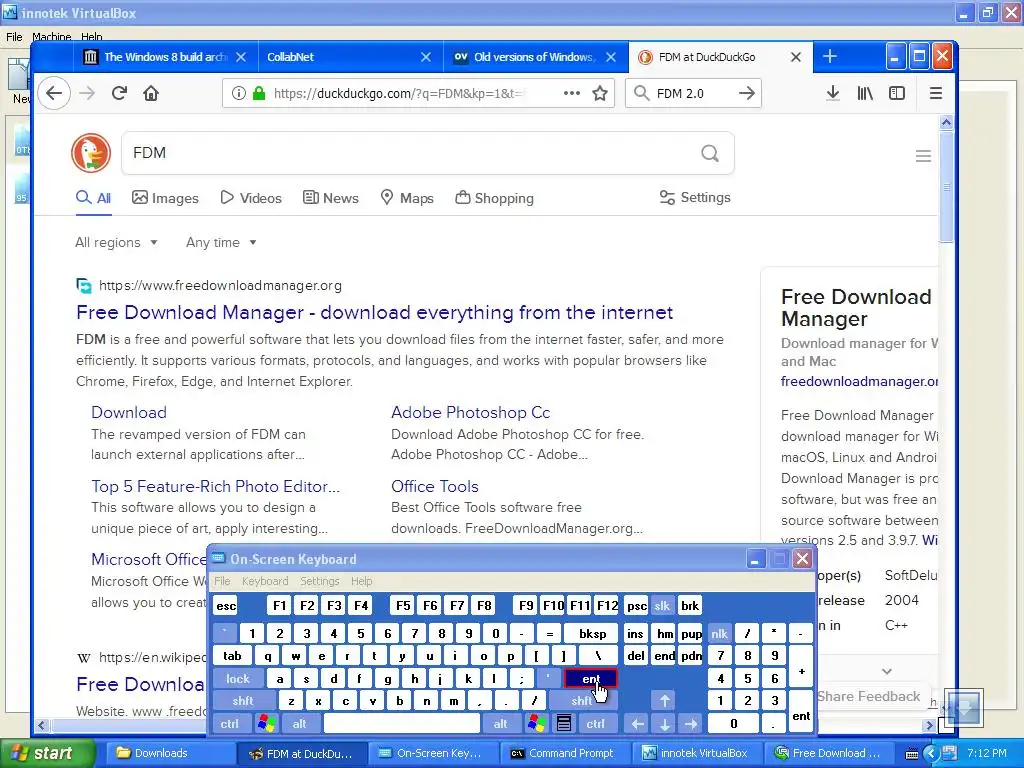
Task: Close the Windows 8 build archive tab
Action: click(x=241, y=57)
